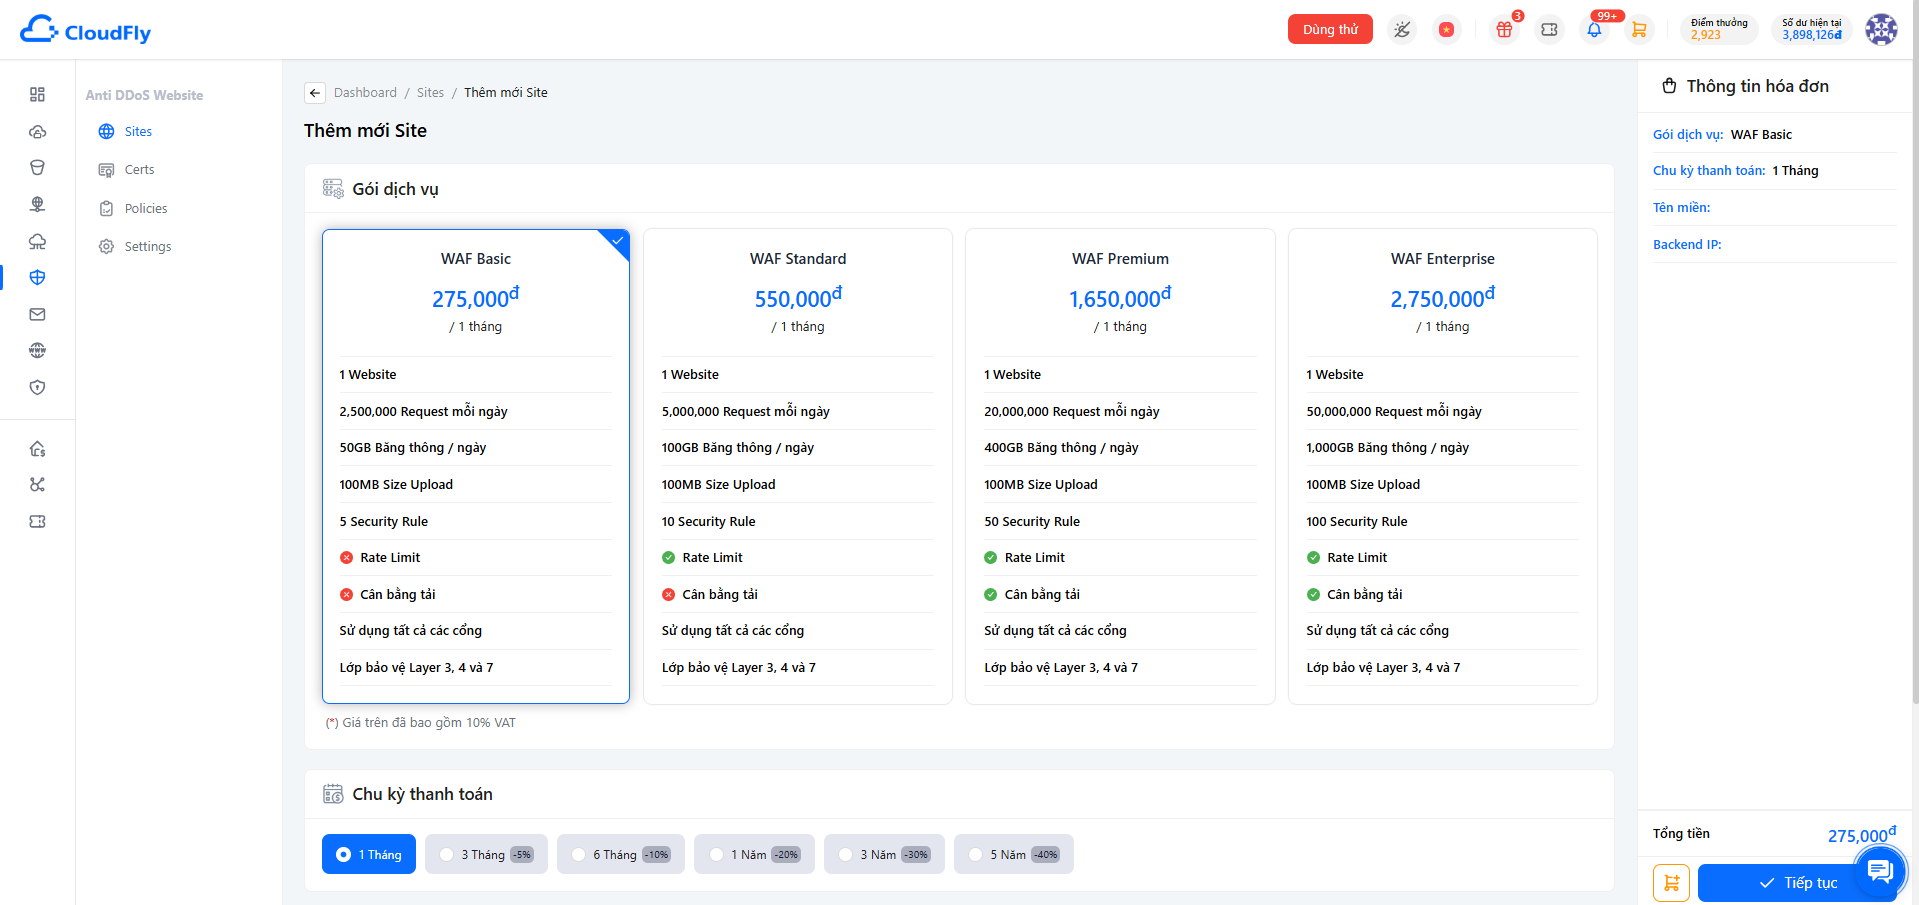
Task: Click the 550,000đ price on WAF Standard
Action: 798,298
